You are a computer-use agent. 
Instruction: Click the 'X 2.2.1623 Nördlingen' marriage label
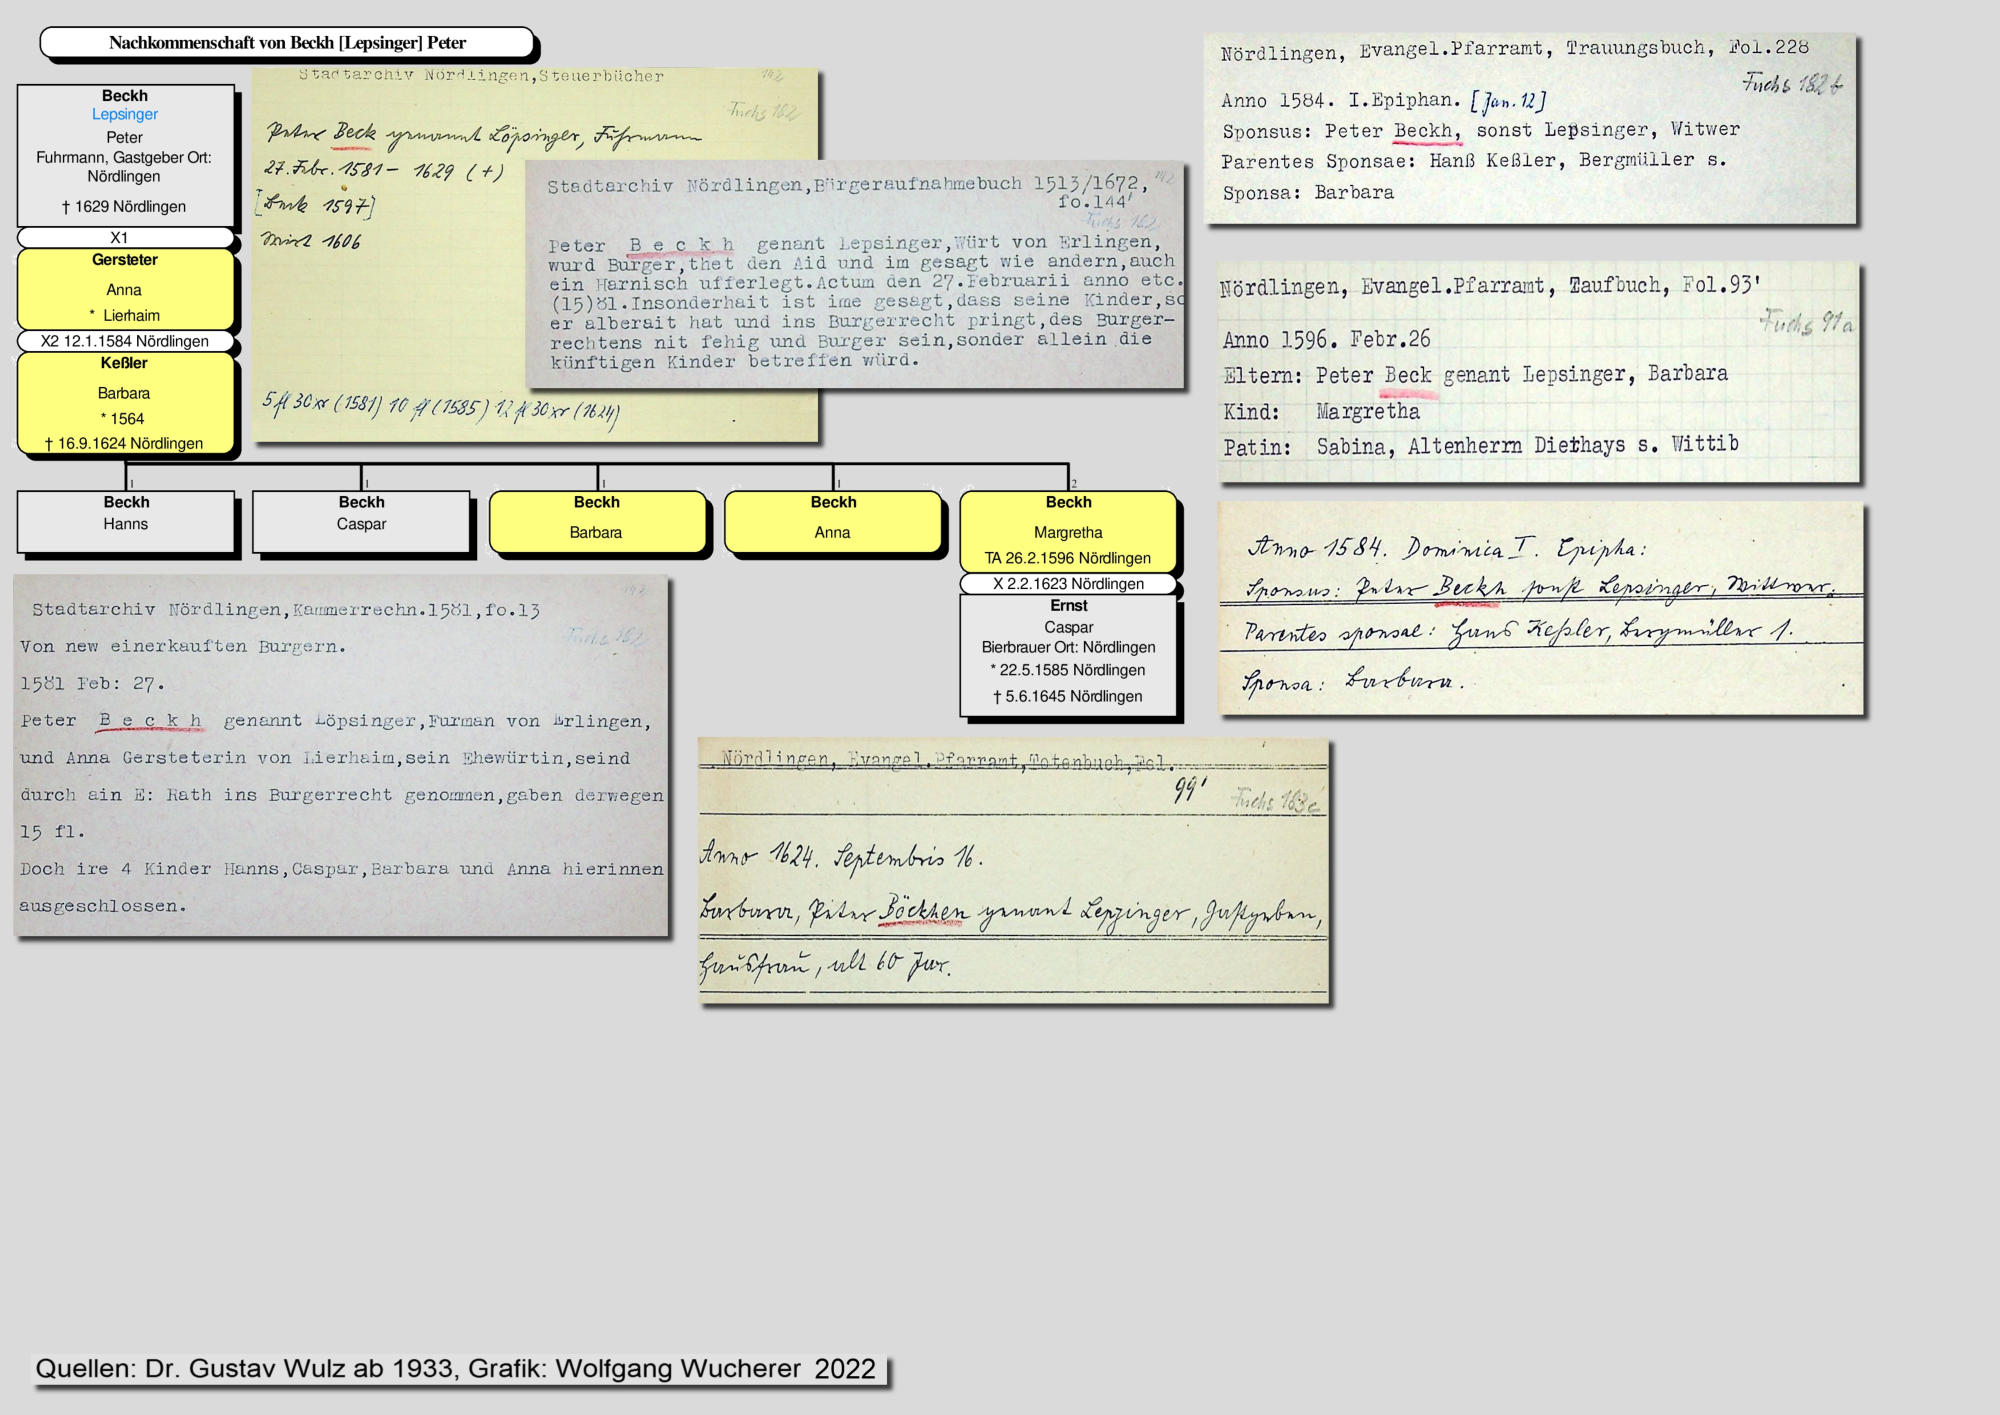[x=1068, y=584]
